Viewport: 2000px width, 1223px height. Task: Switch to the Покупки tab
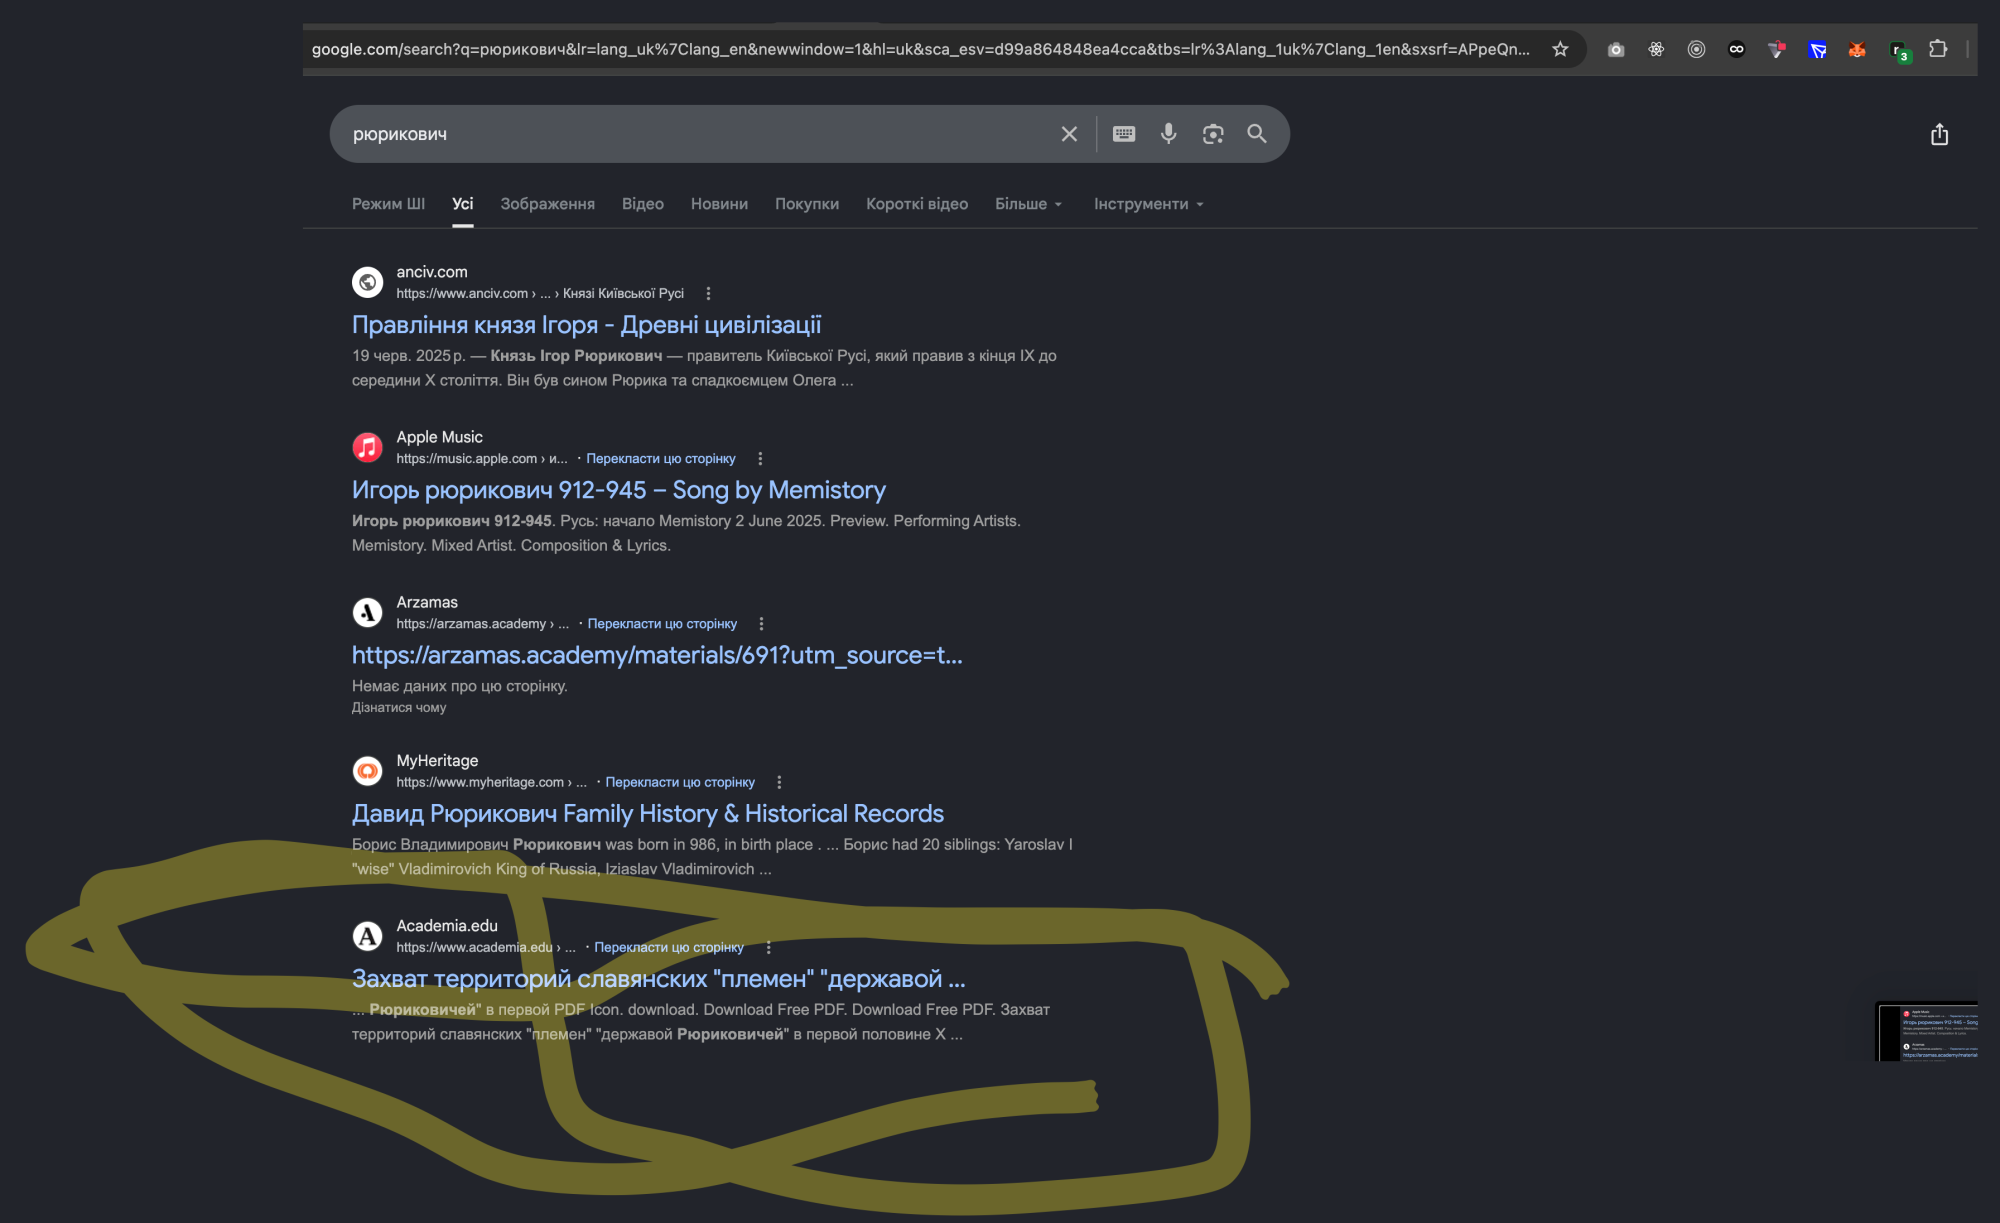coord(807,204)
